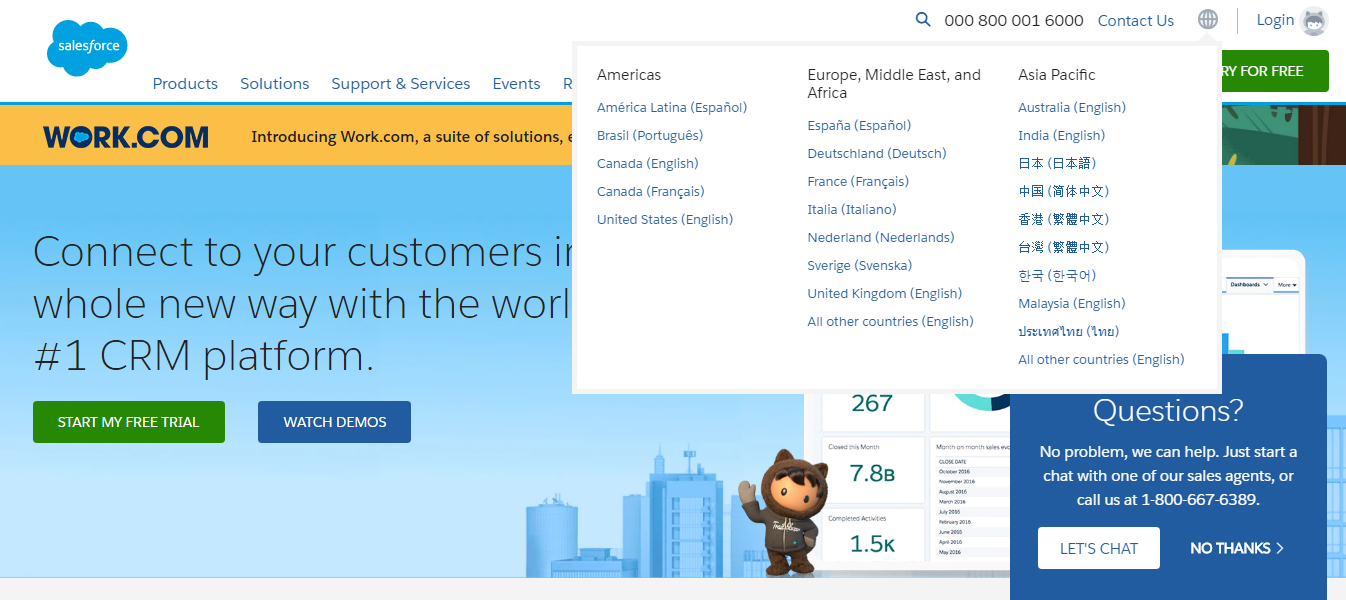1346x600 pixels.
Task: Select Canada (Français)
Action: [x=651, y=191]
